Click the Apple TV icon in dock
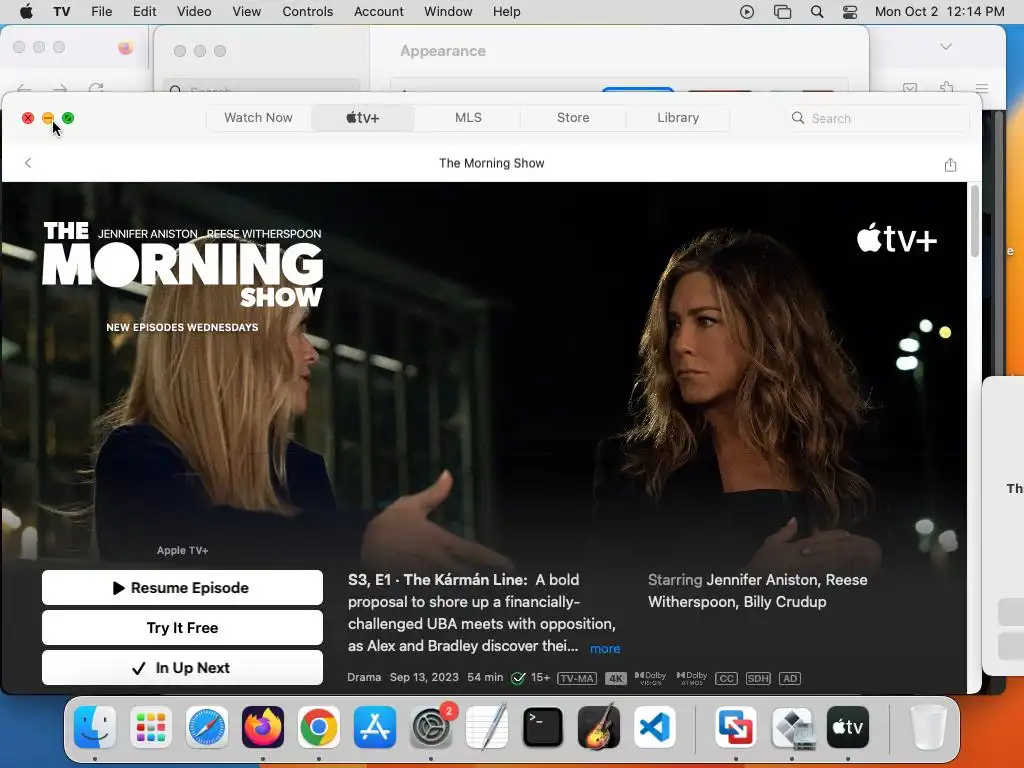The height and width of the screenshot is (768, 1024). [848, 726]
